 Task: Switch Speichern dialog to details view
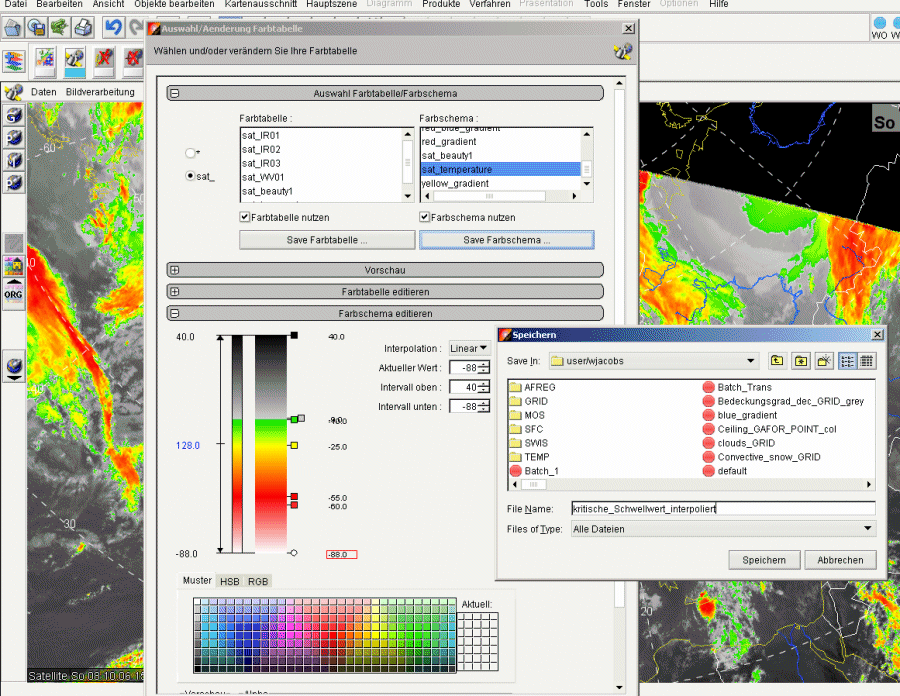867,361
